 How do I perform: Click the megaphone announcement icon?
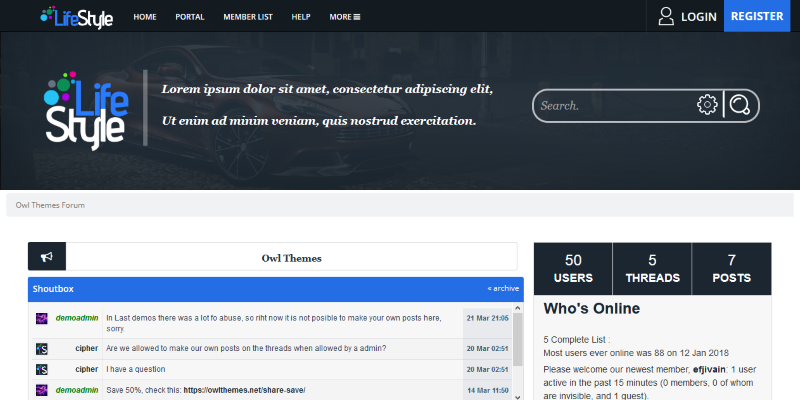coord(46,257)
